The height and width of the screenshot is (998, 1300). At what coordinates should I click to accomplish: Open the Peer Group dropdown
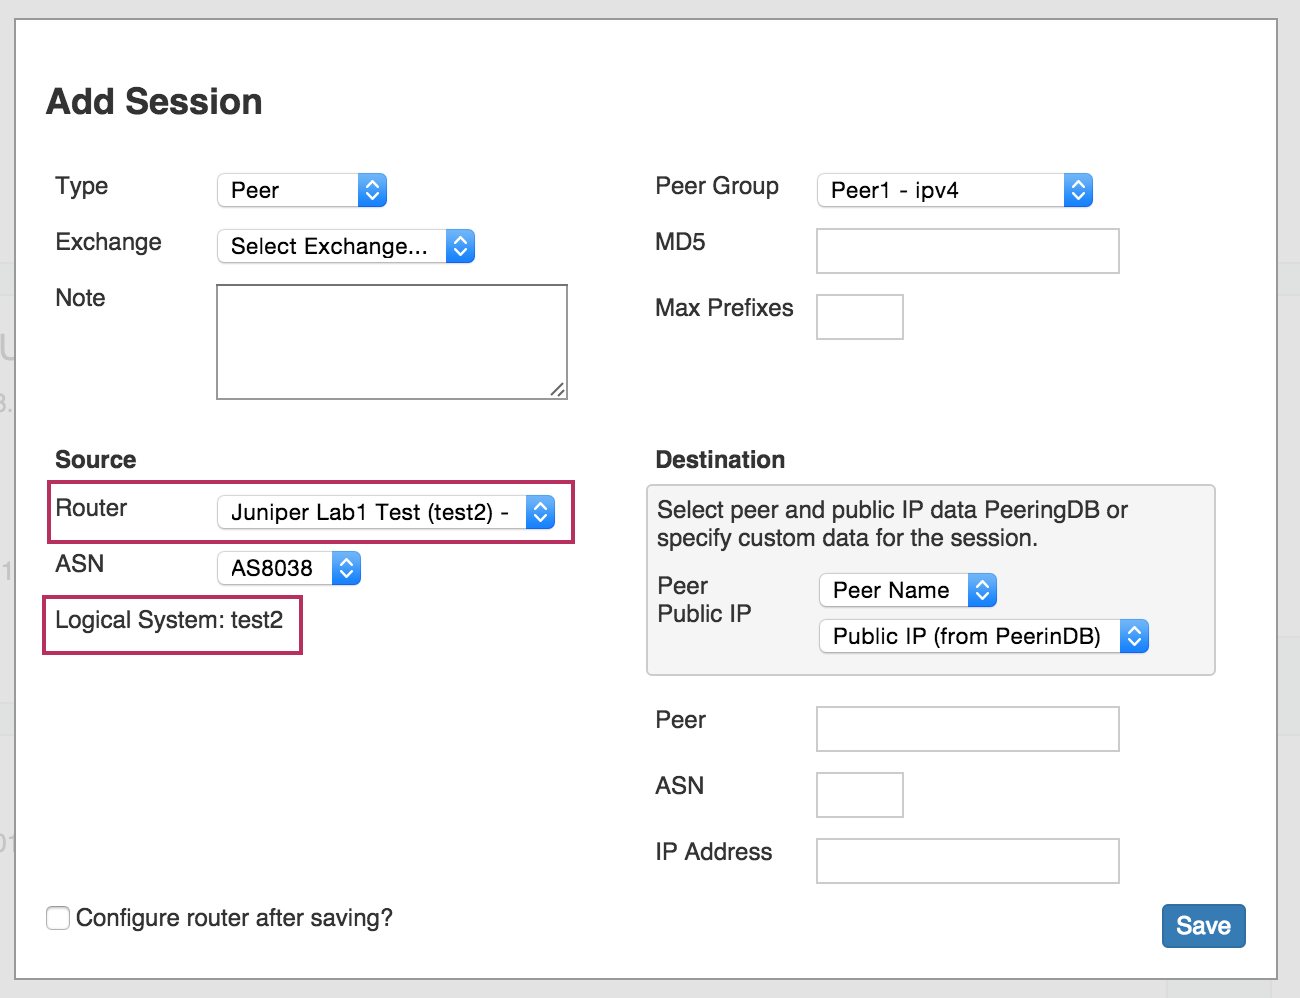click(x=954, y=190)
